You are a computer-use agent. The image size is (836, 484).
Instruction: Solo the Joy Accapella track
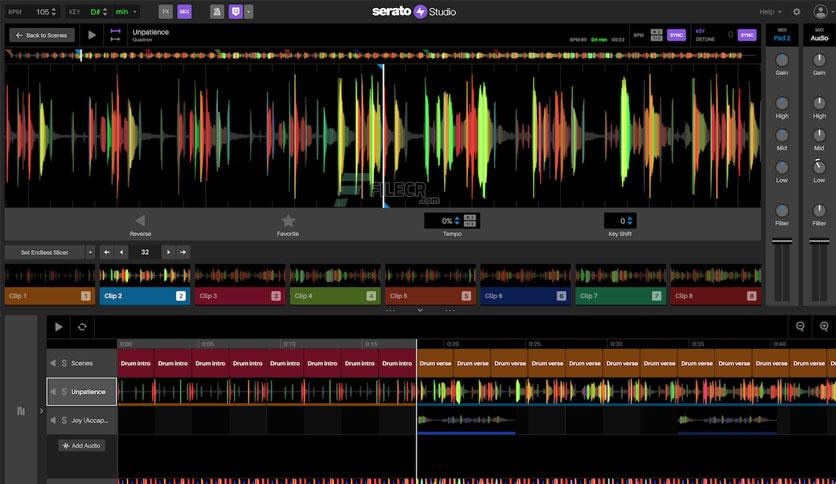(x=64, y=421)
